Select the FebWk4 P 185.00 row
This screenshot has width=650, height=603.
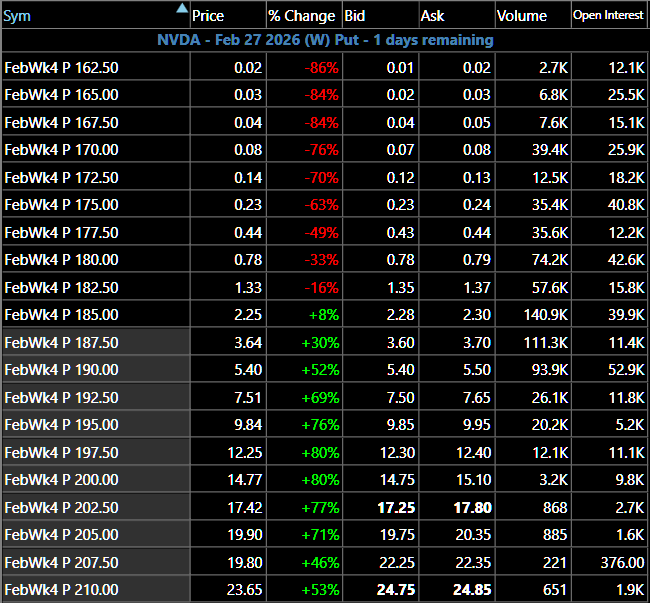(62, 314)
